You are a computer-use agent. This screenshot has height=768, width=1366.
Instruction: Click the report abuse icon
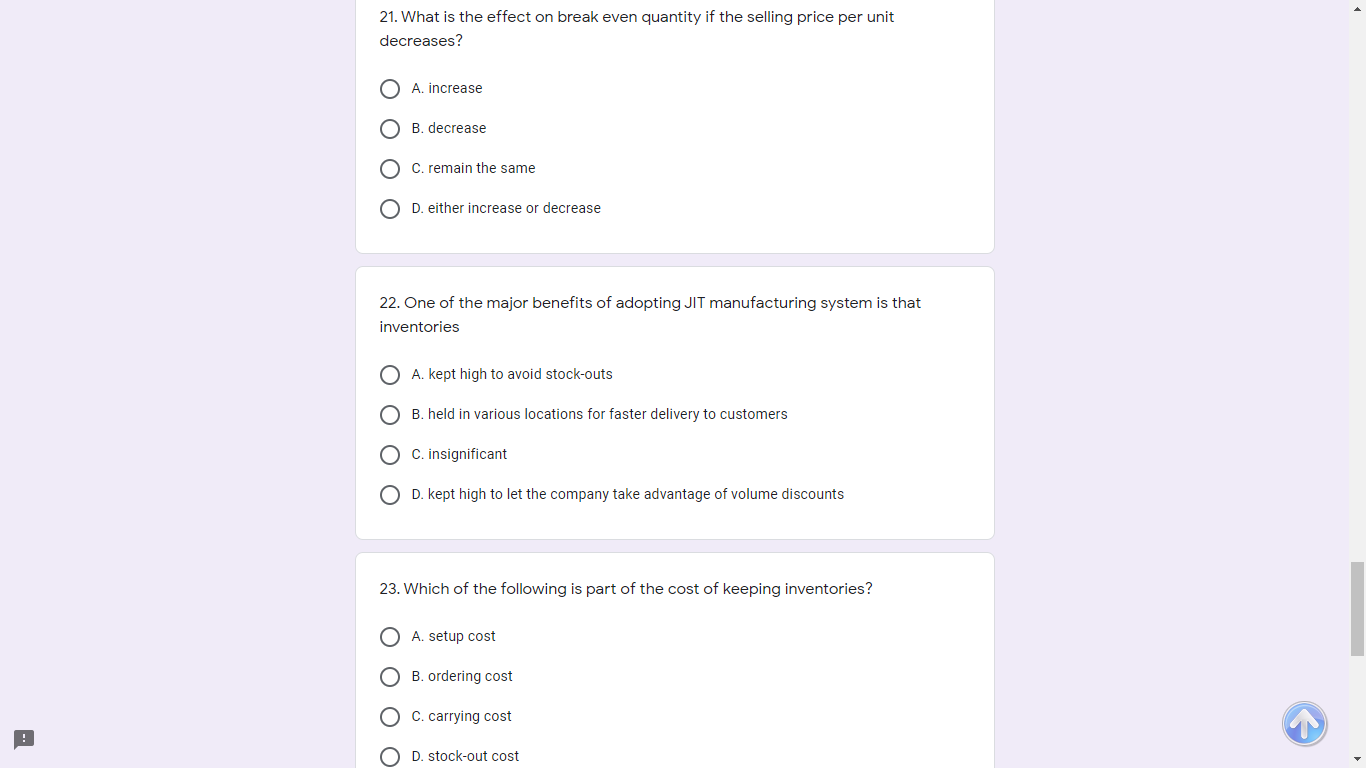click(23, 740)
